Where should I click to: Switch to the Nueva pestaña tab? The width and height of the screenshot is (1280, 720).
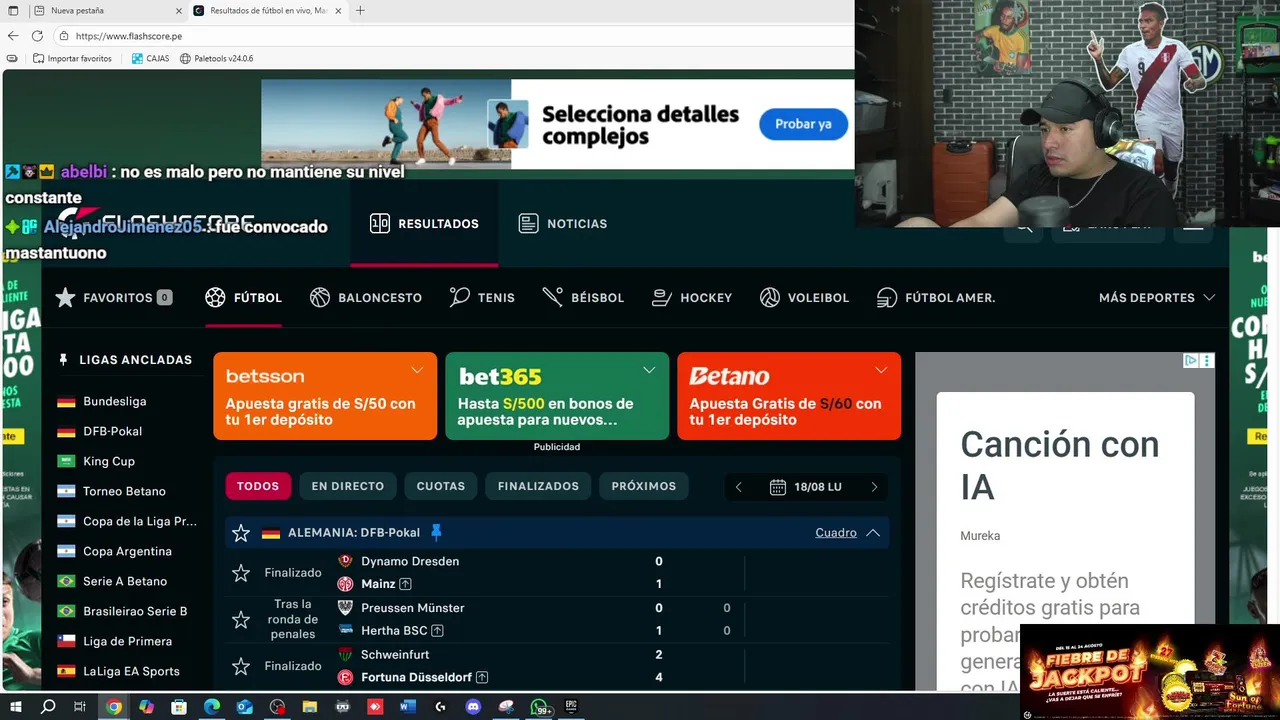[105, 10]
